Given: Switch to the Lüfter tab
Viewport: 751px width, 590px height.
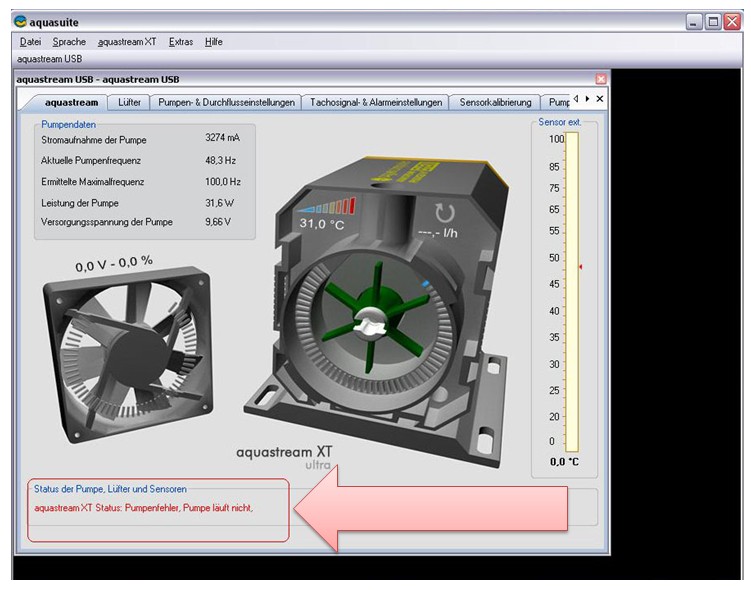Looking at the screenshot, I should pos(129,102).
